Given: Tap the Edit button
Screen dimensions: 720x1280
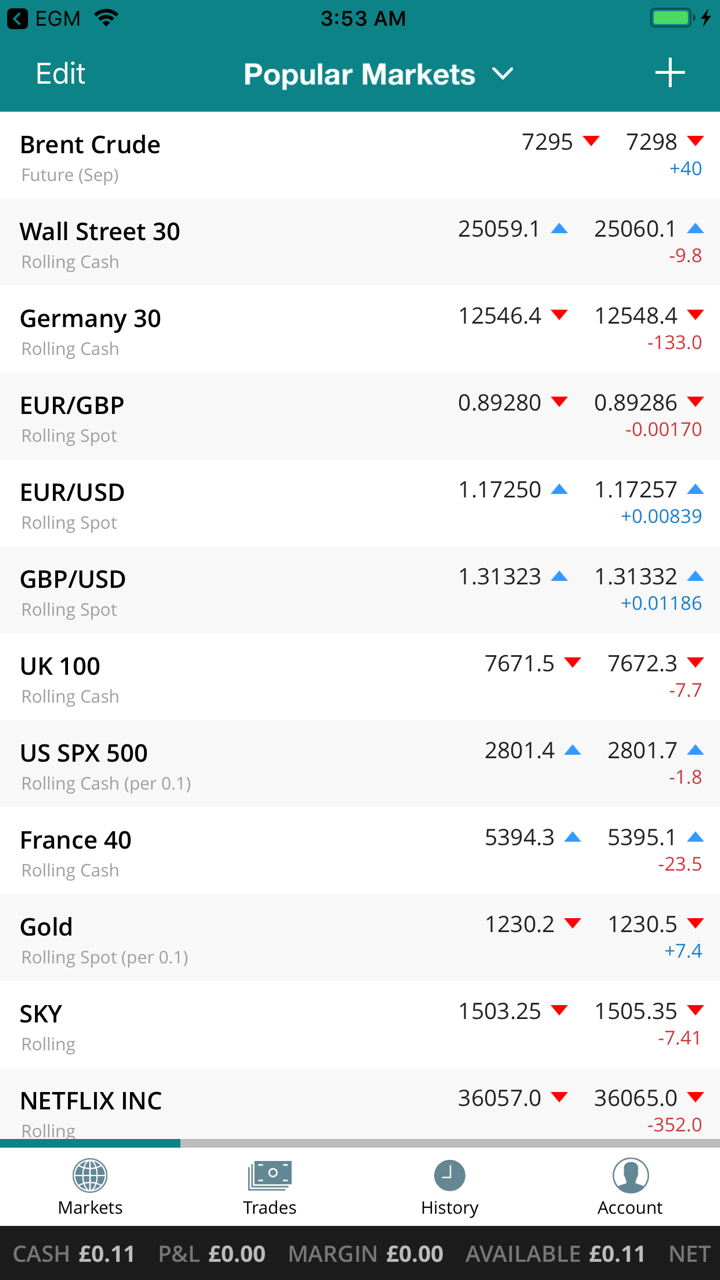Looking at the screenshot, I should pos(60,74).
